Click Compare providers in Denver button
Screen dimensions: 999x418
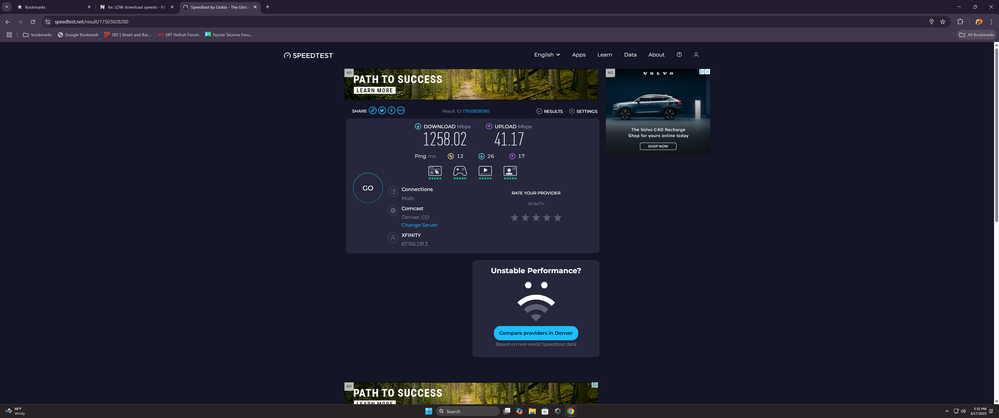click(x=535, y=333)
